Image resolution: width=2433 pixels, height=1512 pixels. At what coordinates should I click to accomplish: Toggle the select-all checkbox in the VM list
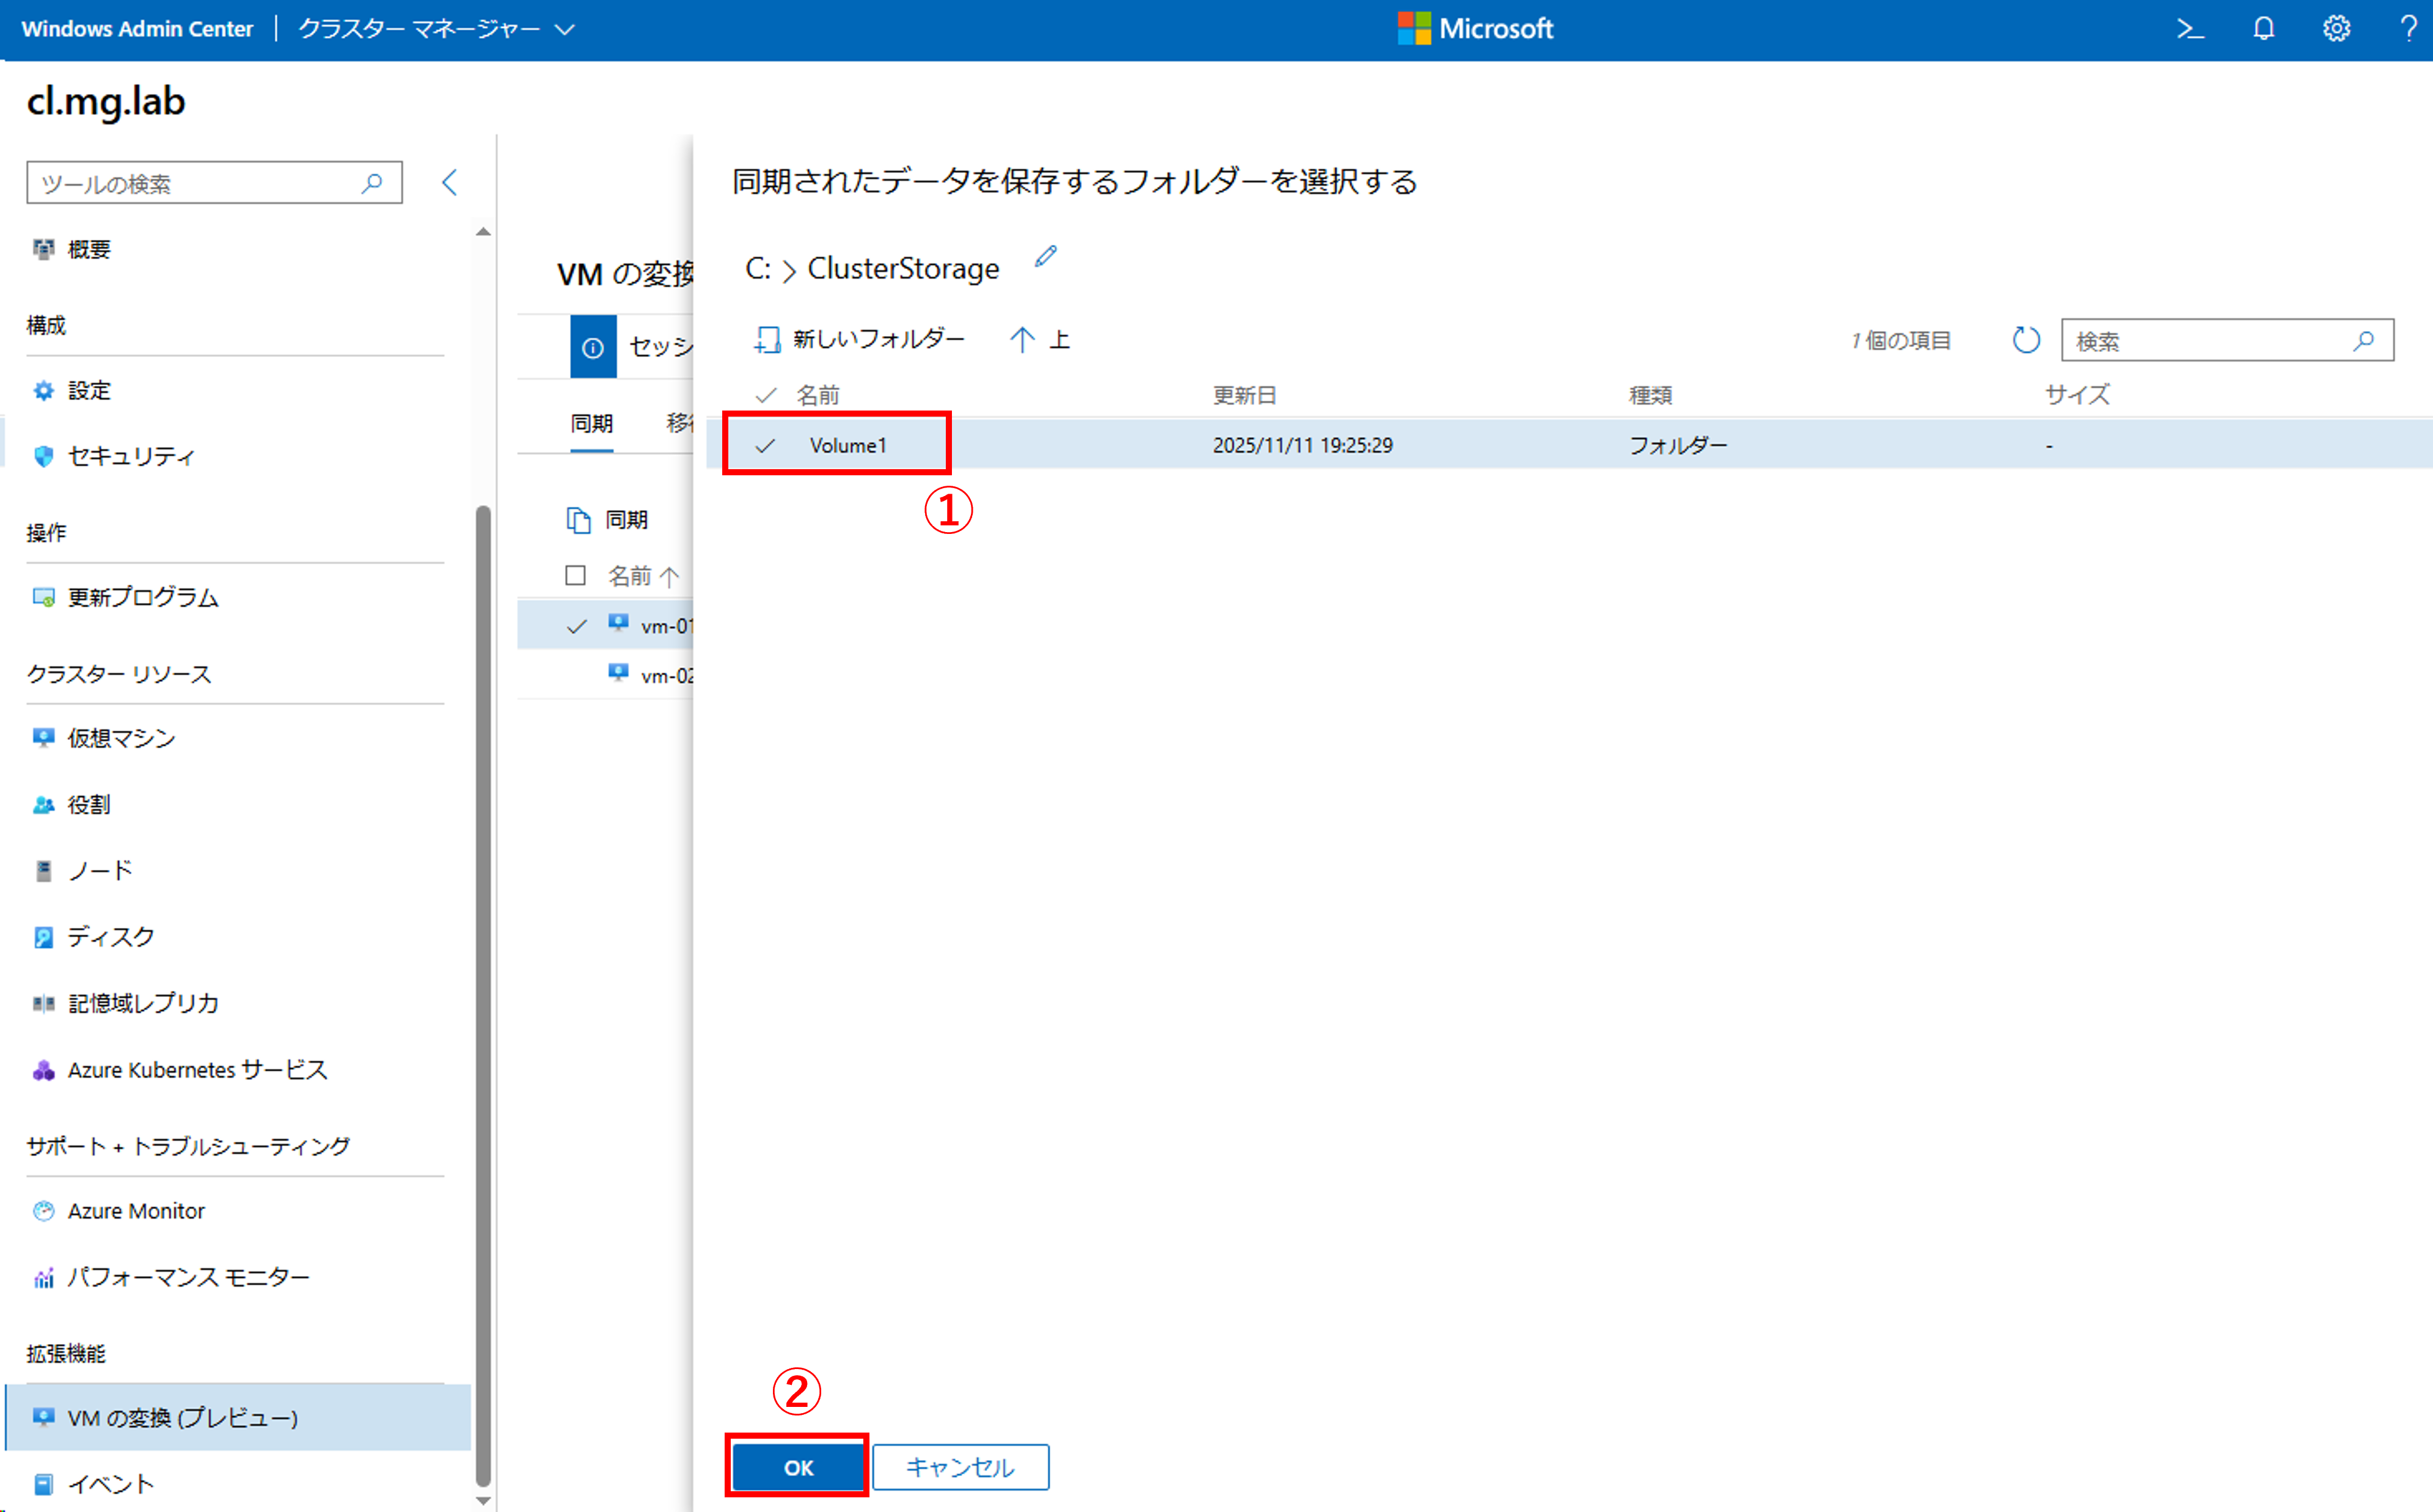pos(575,575)
